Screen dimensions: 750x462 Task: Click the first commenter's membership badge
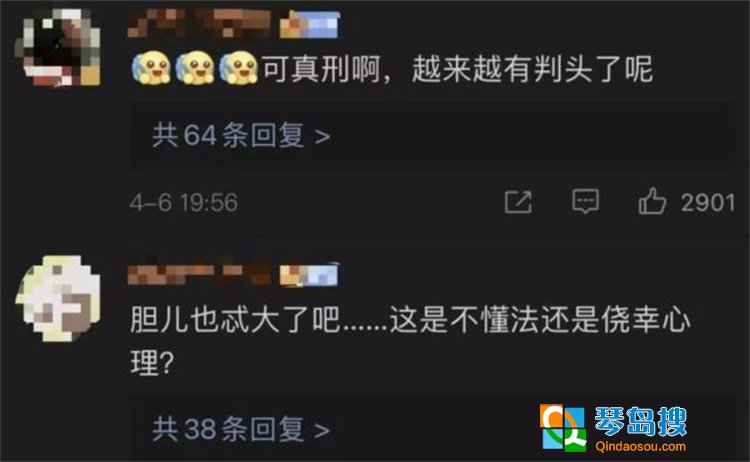[x=309, y=25]
